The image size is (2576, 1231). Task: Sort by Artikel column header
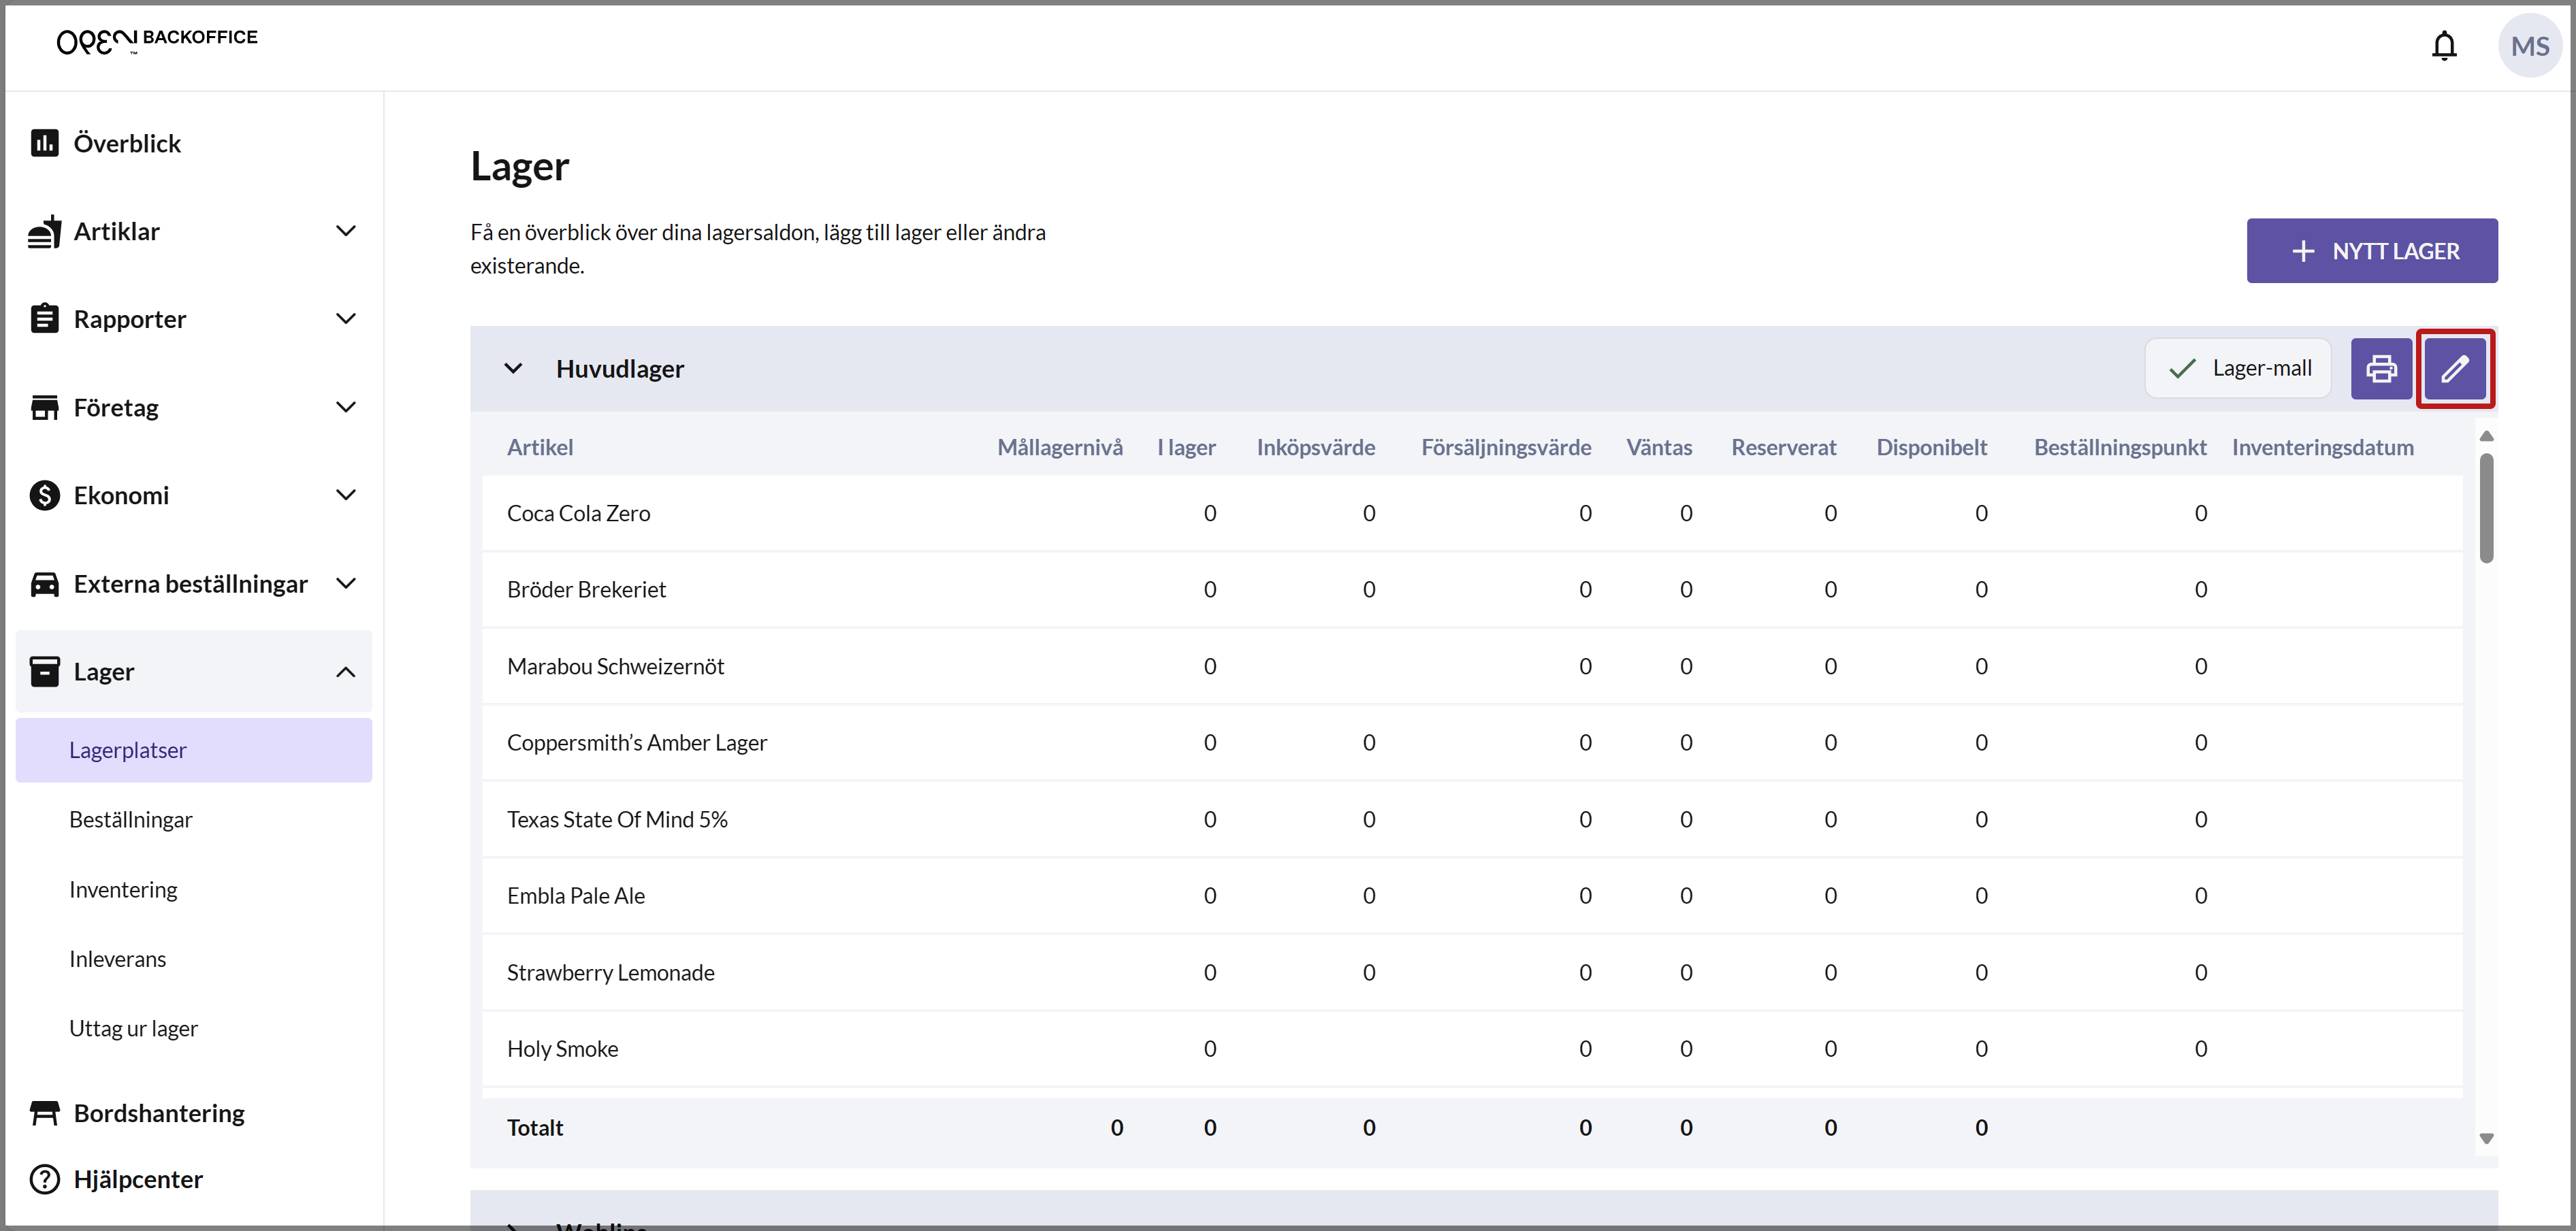539,447
